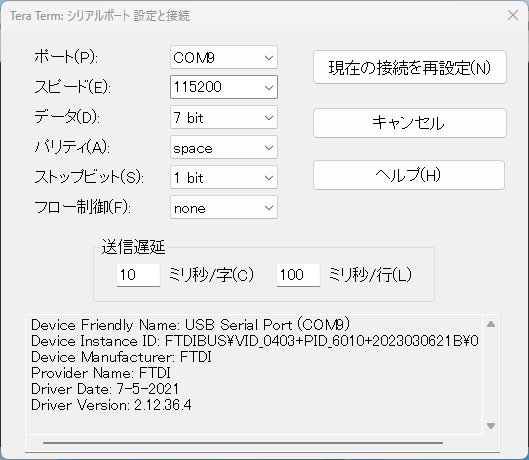Click the ミリ秒/字 delay input field
Screen dimensions: 529x460
(x=138, y=275)
